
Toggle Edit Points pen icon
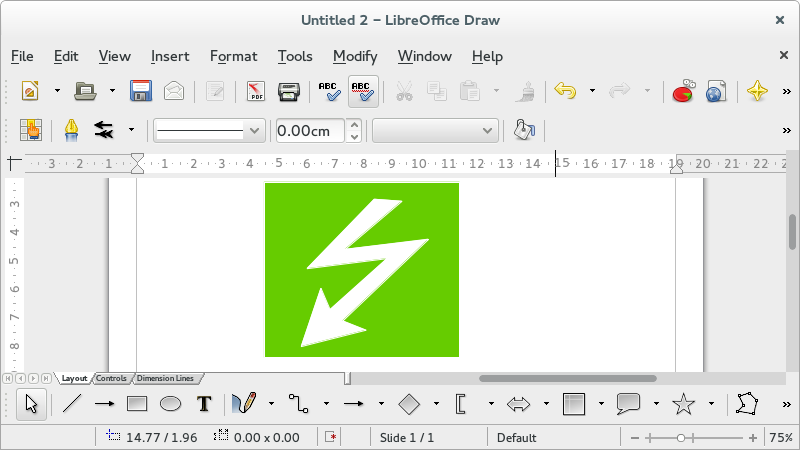pyautogui.click(x=71, y=130)
